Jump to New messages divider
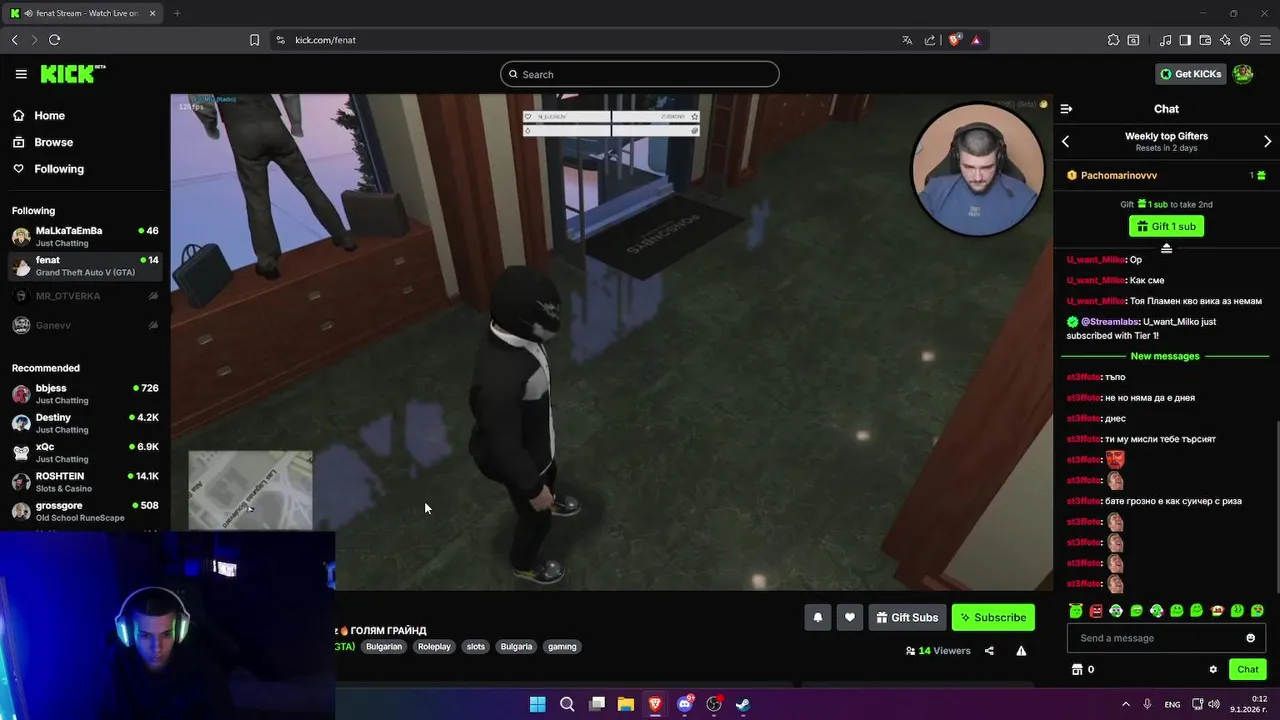The image size is (1280, 720). pyautogui.click(x=1165, y=356)
